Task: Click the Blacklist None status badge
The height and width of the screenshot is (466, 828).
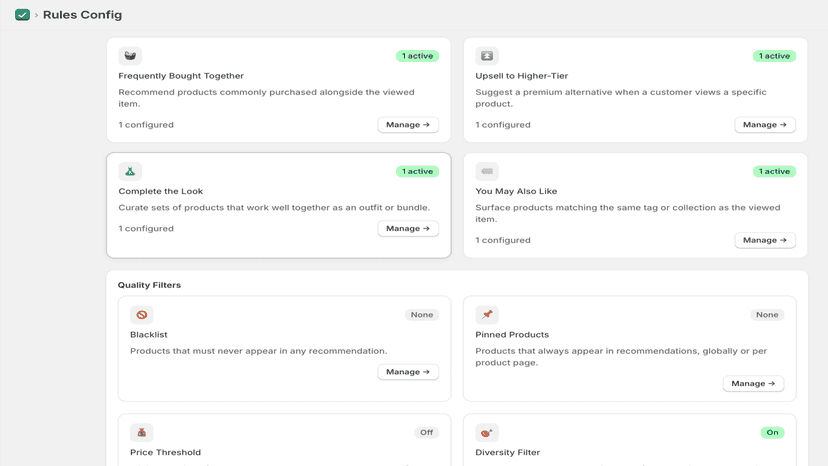Action: [x=422, y=315]
